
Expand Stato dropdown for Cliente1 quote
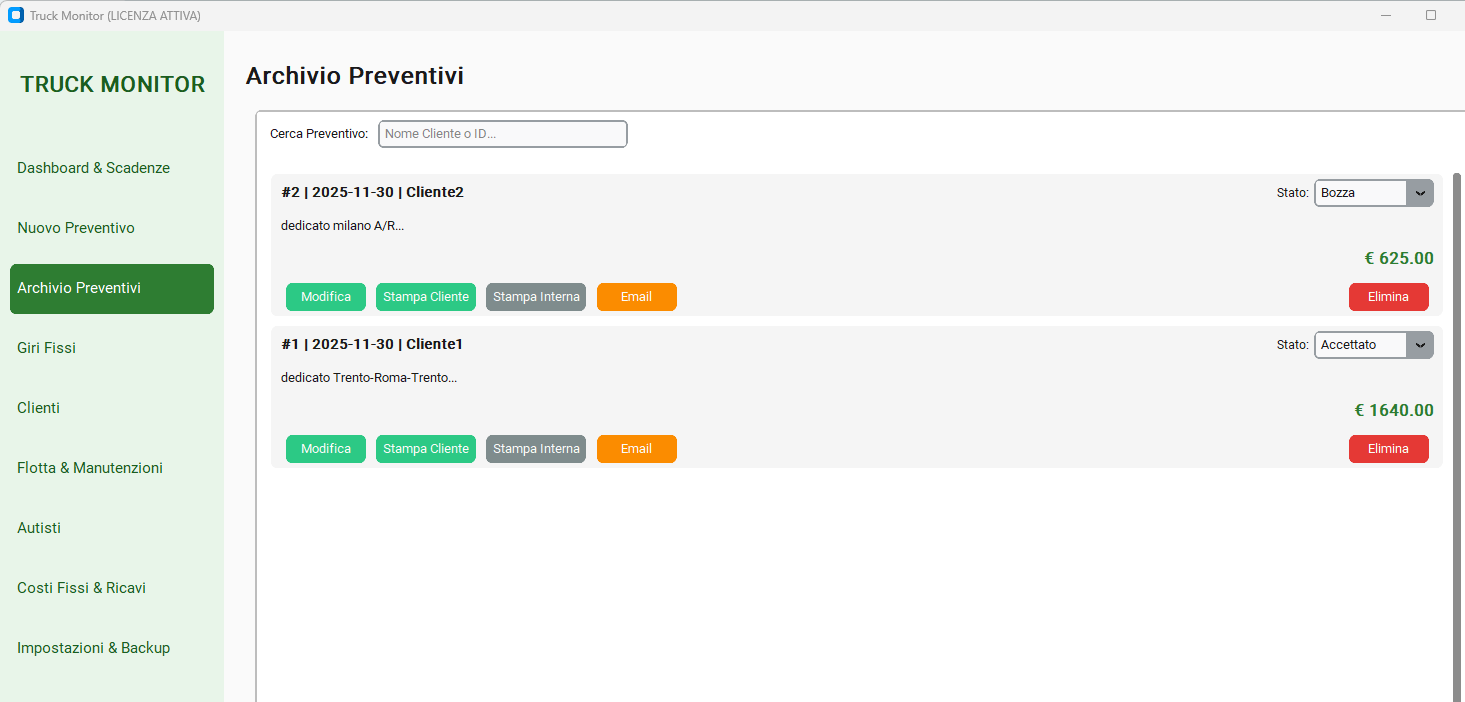click(1373, 345)
